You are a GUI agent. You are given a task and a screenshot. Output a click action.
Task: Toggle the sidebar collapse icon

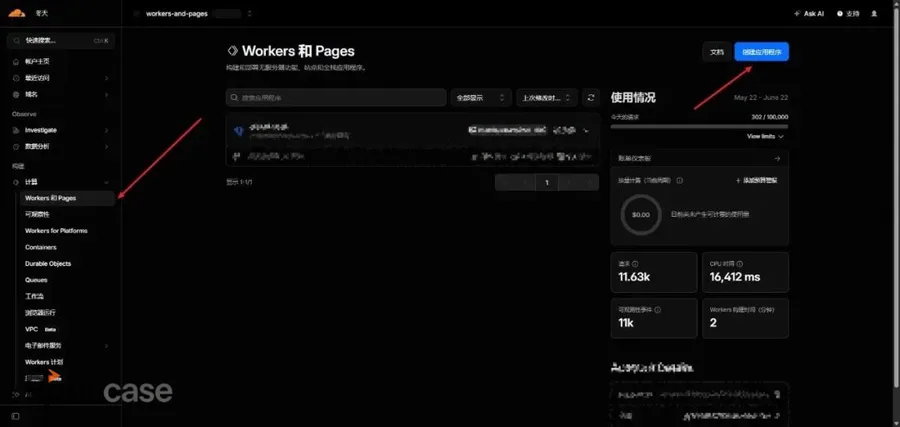click(15, 416)
